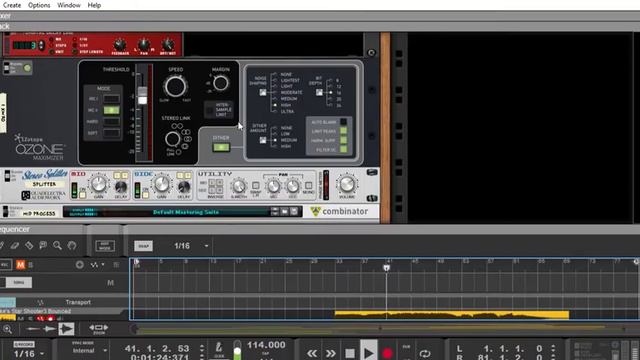
Task: Click the Stereo Link knob
Action: click(x=173, y=139)
